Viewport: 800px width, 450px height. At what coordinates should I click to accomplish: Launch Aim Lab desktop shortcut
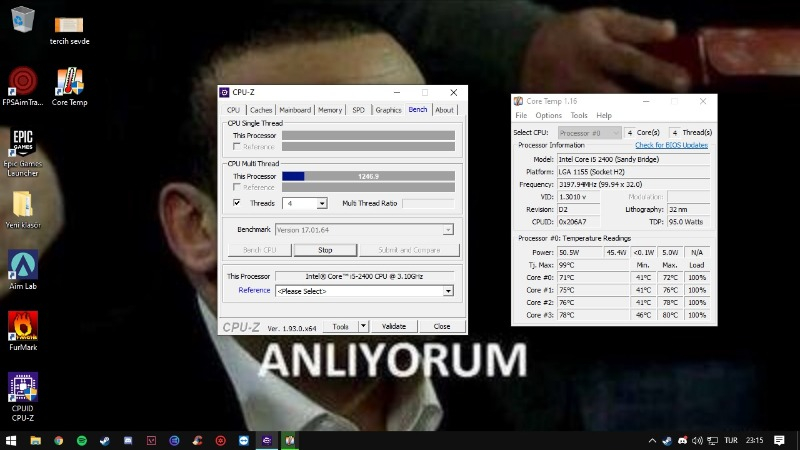coord(22,270)
